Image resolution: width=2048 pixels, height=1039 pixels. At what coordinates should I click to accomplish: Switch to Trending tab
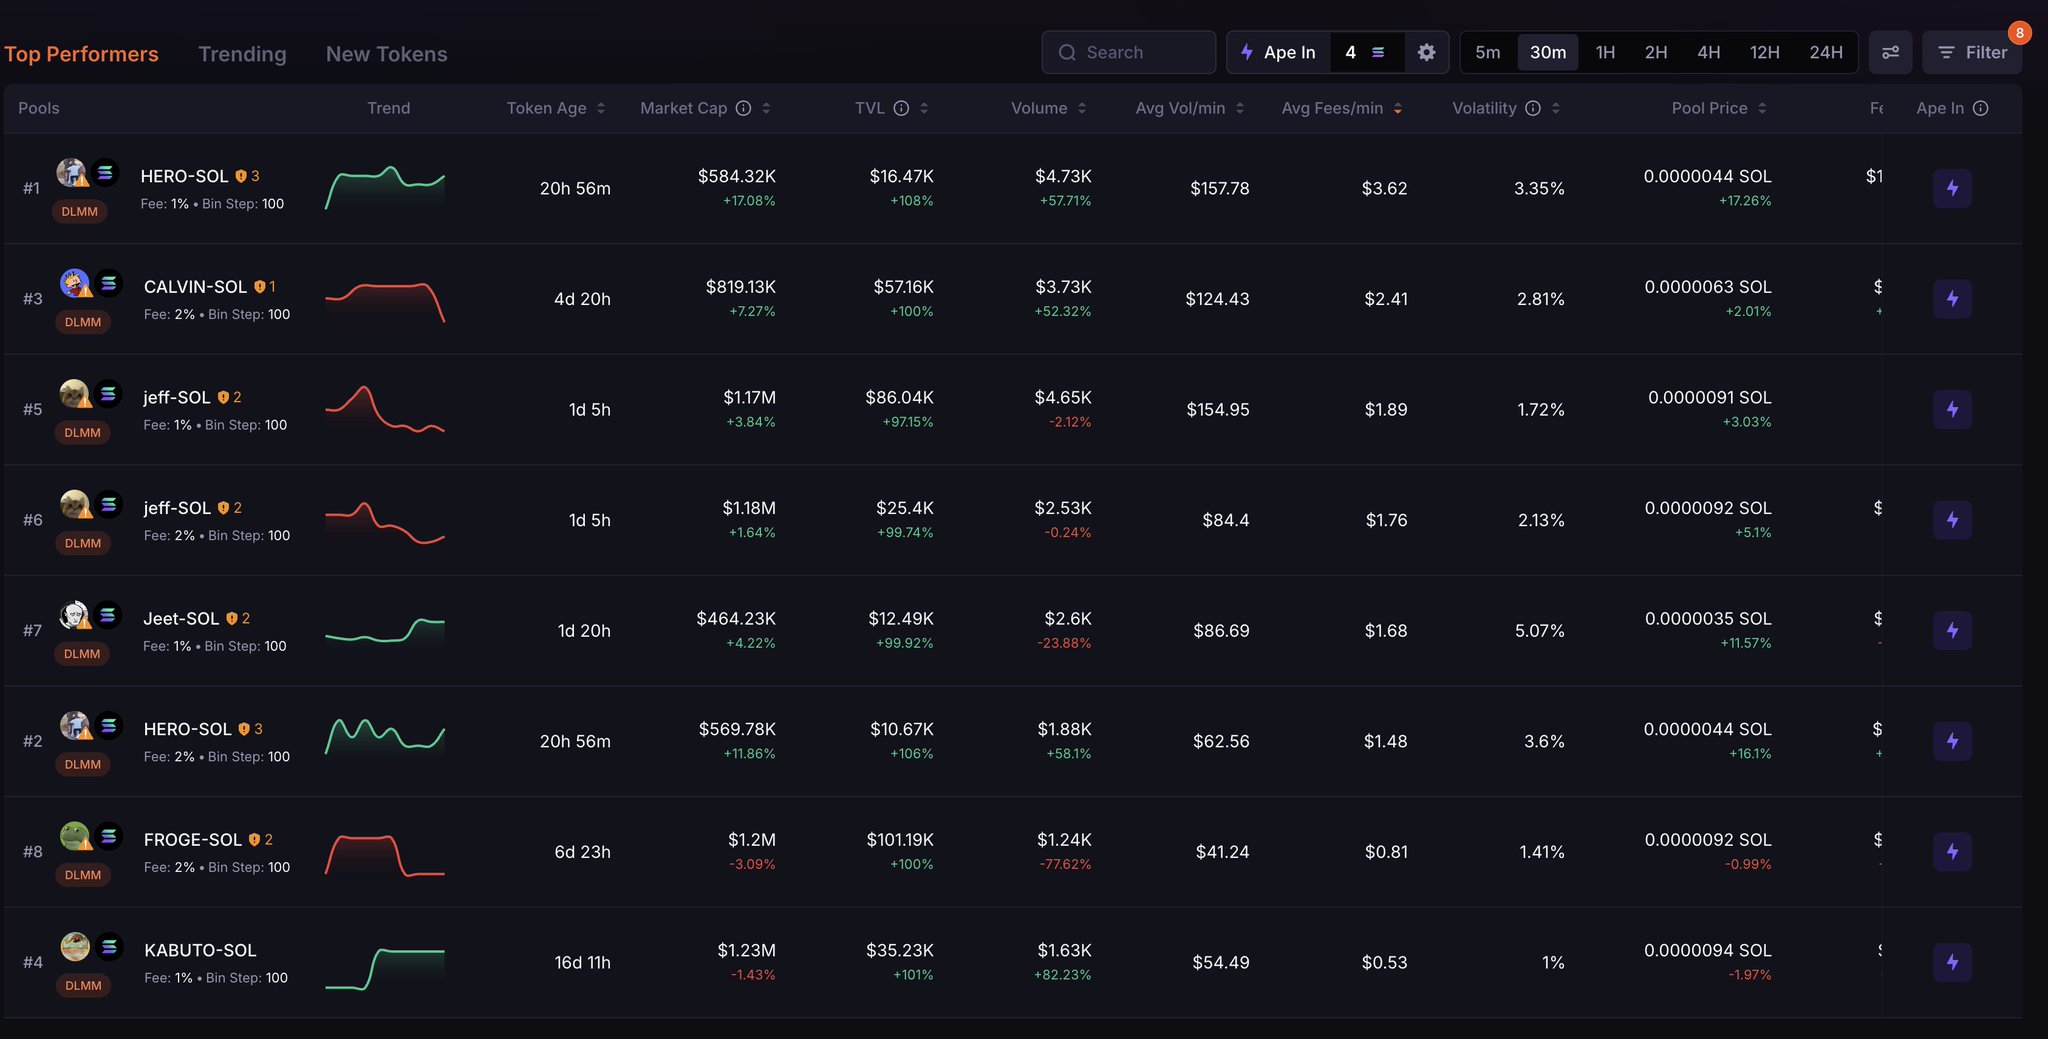tap(242, 54)
